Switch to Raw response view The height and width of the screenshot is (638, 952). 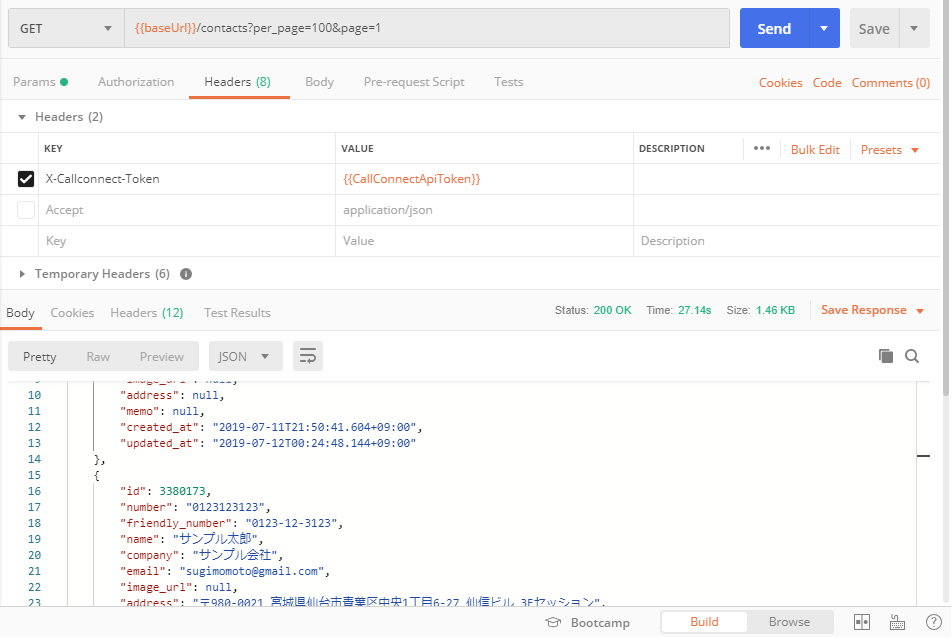pos(98,357)
